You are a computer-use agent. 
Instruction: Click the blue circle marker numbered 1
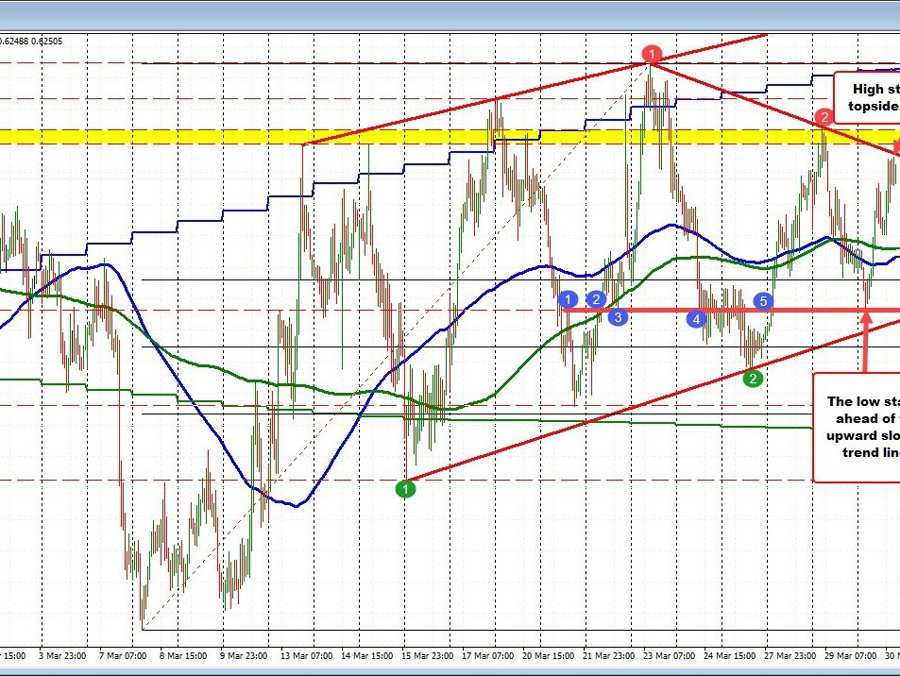click(568, 299)
